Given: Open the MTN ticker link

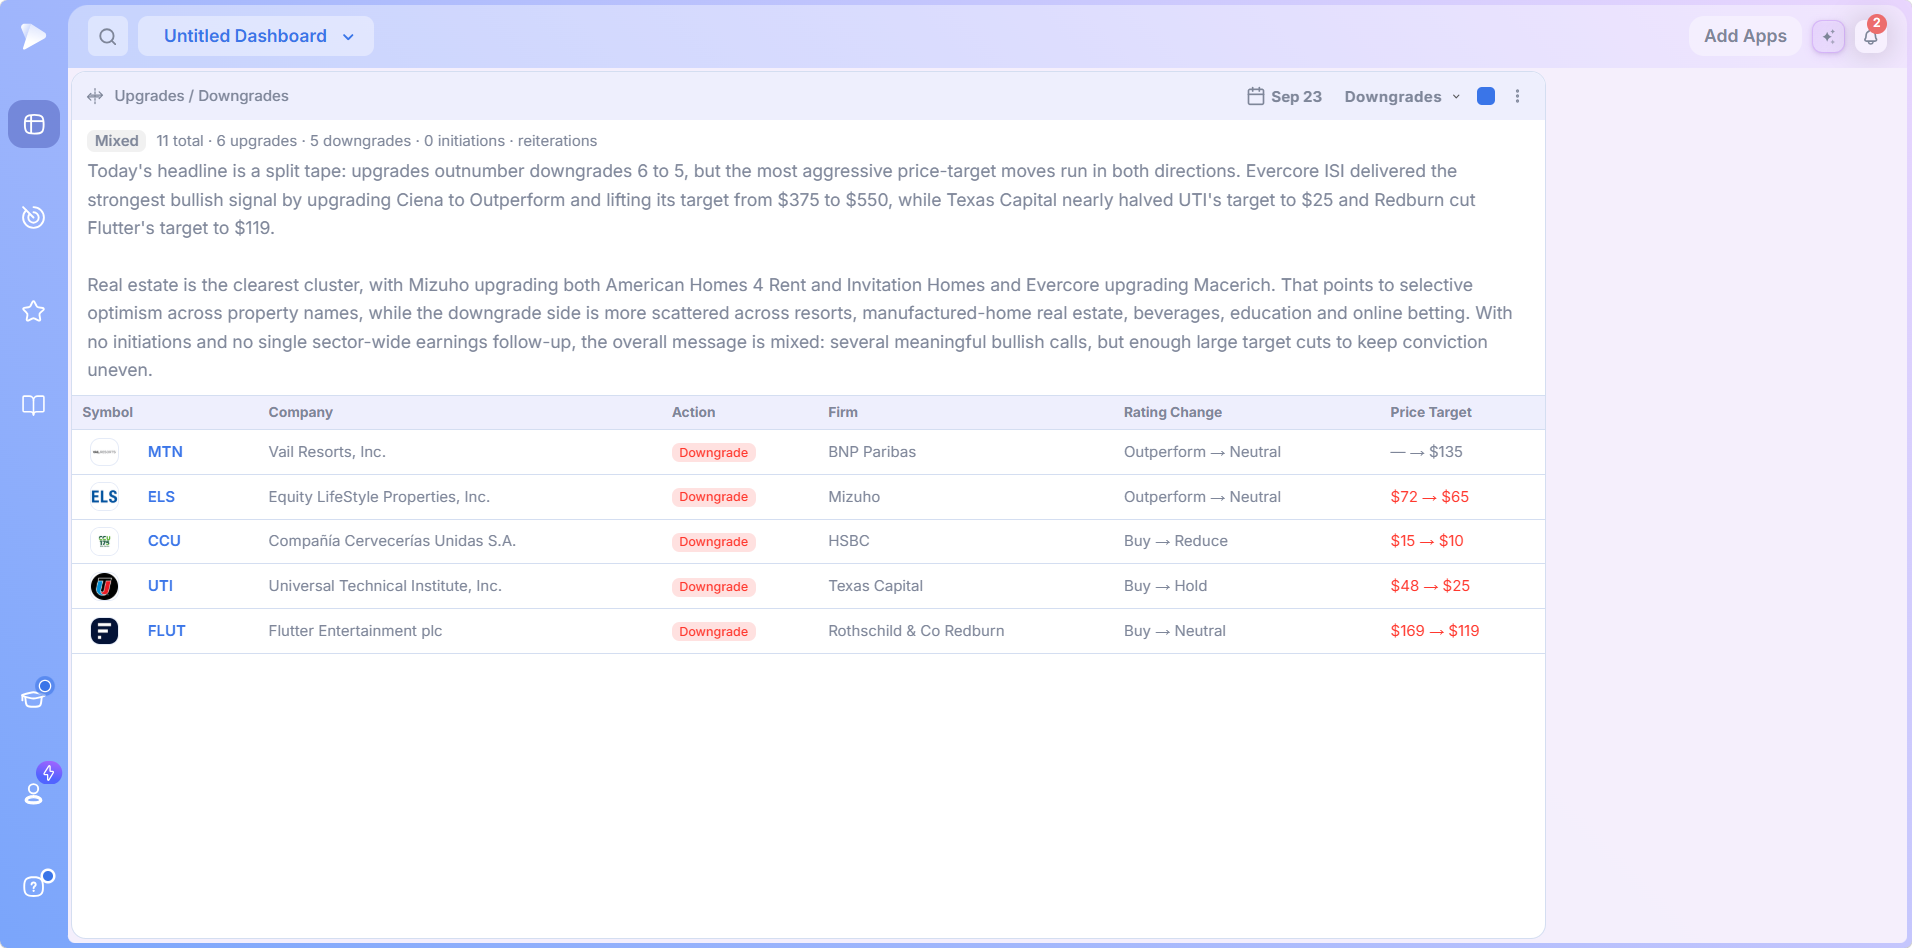Looking at the screenshot, I should (x=165, y=452).
